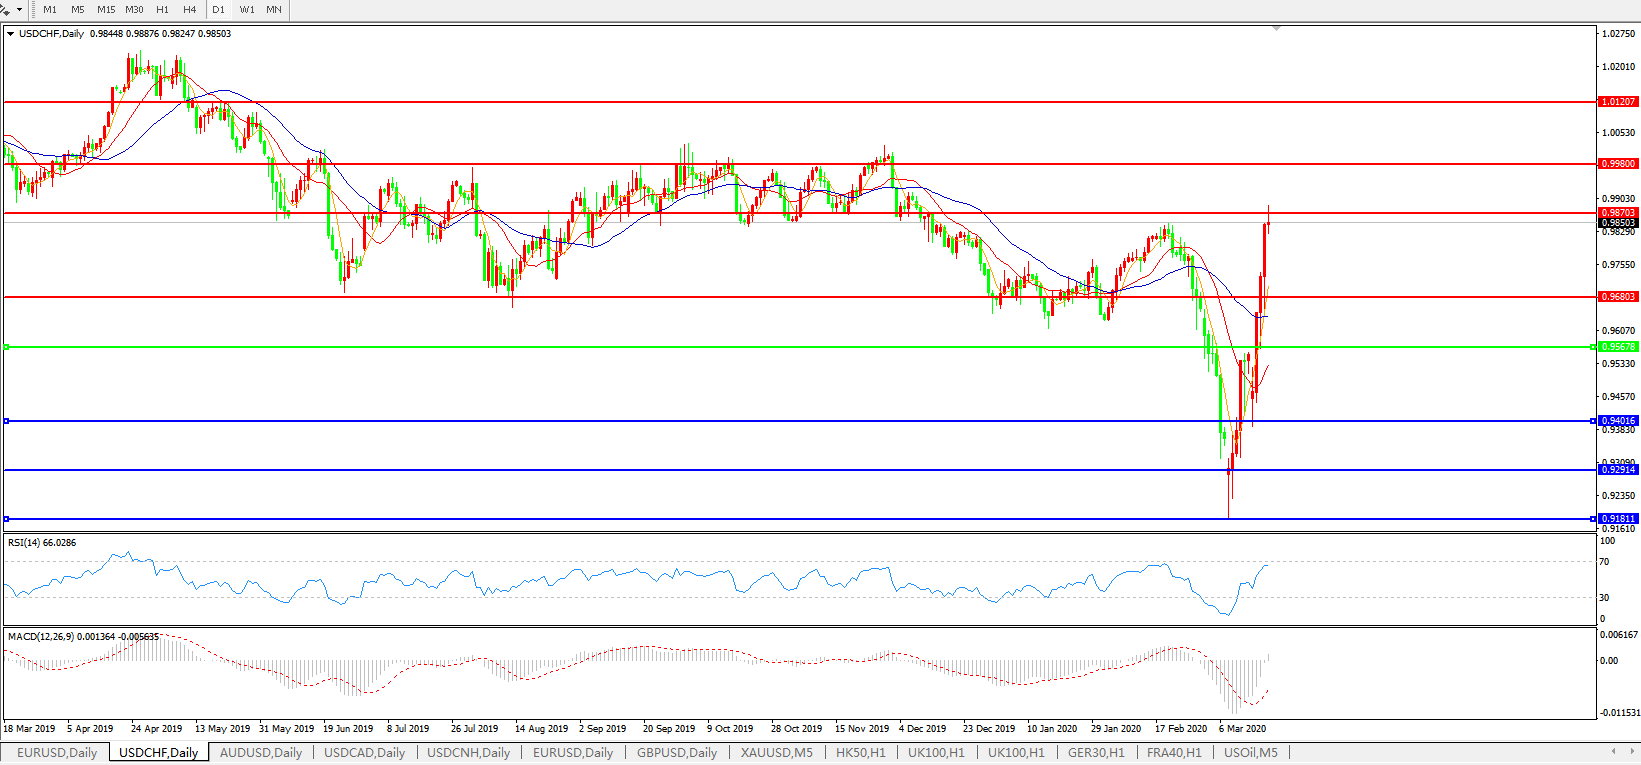This screenshot has height=765, width=1641.
Task: Select the 0.91811 blue line's right-end handle
Action: (1593, 519)
